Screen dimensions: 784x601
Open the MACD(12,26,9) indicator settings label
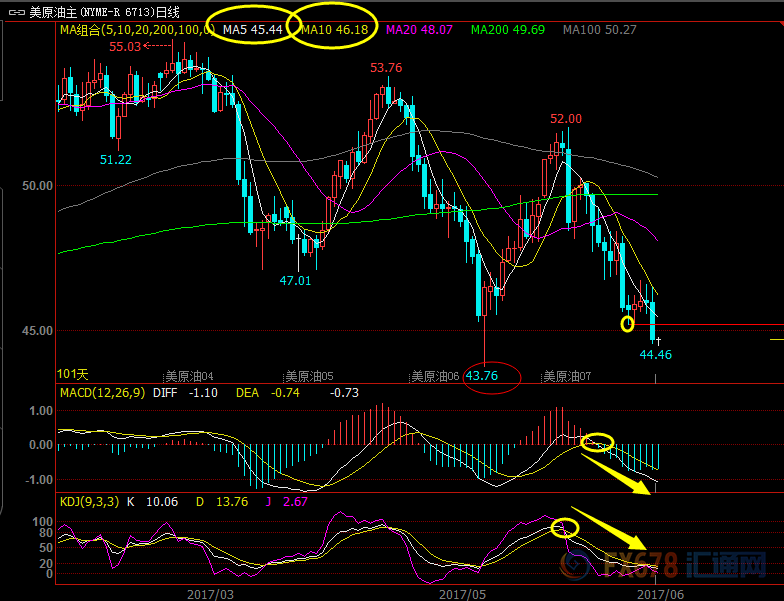pos(101,393)
